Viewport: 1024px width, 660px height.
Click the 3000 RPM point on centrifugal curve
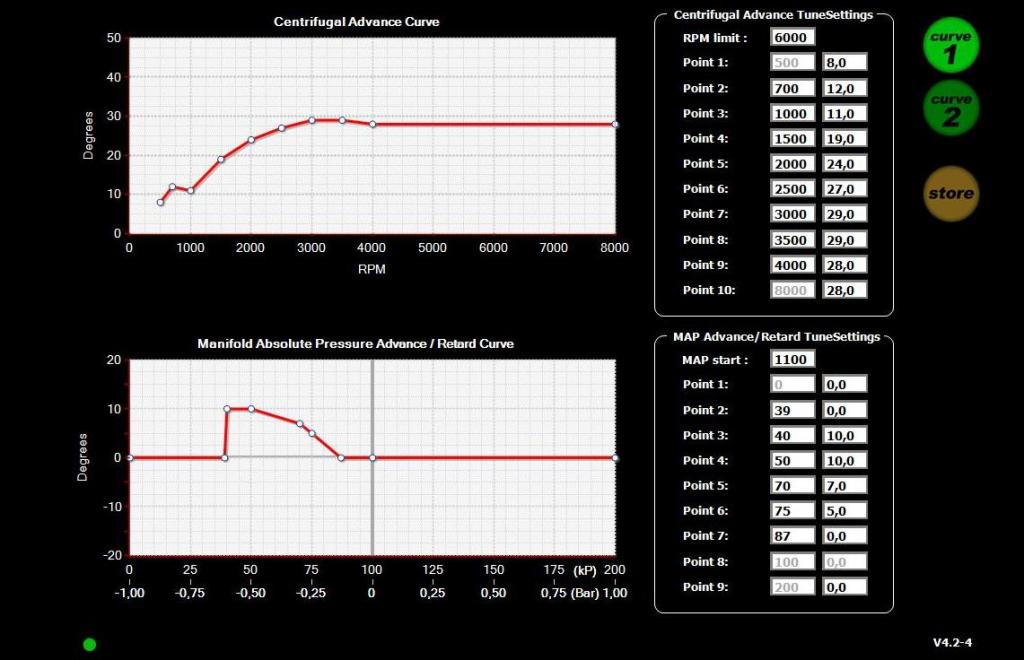point(312,120)
